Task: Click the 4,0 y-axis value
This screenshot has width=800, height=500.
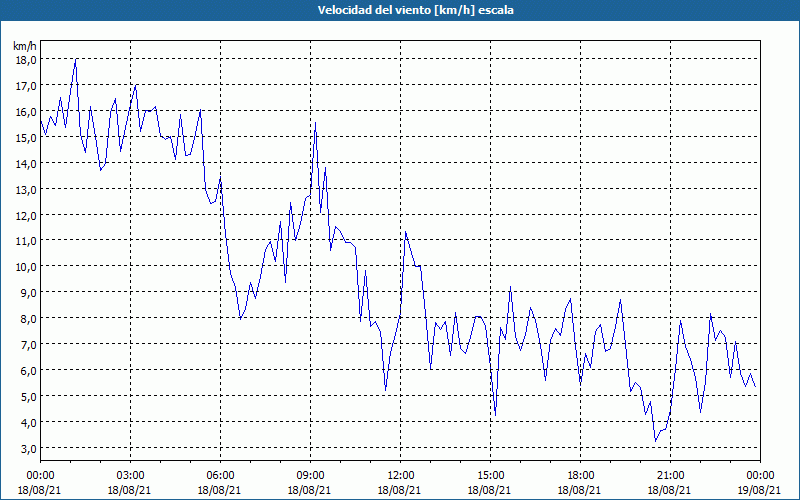Action: (x=28, y=423)
